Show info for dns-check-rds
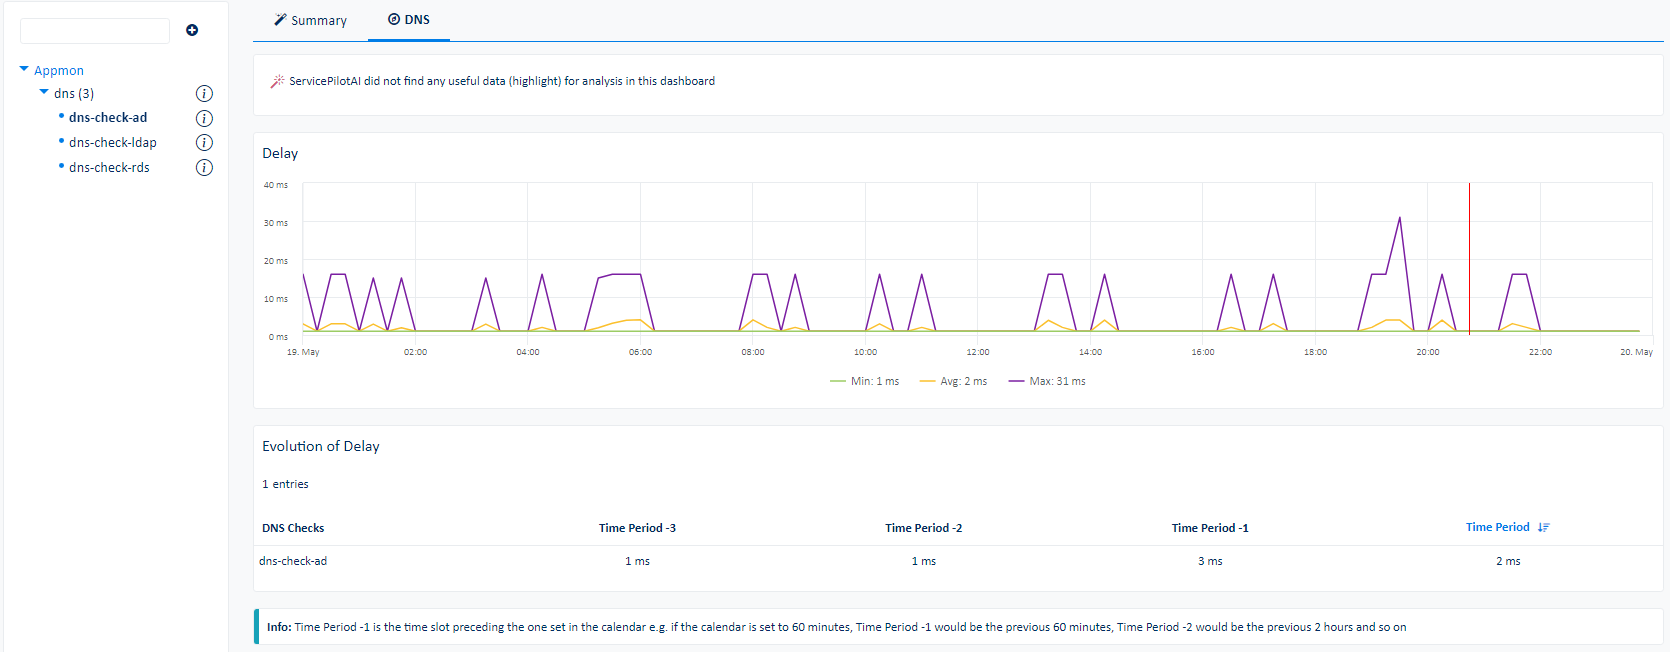The width and height of the screenshot is (1670, 652). click(204, 168)
